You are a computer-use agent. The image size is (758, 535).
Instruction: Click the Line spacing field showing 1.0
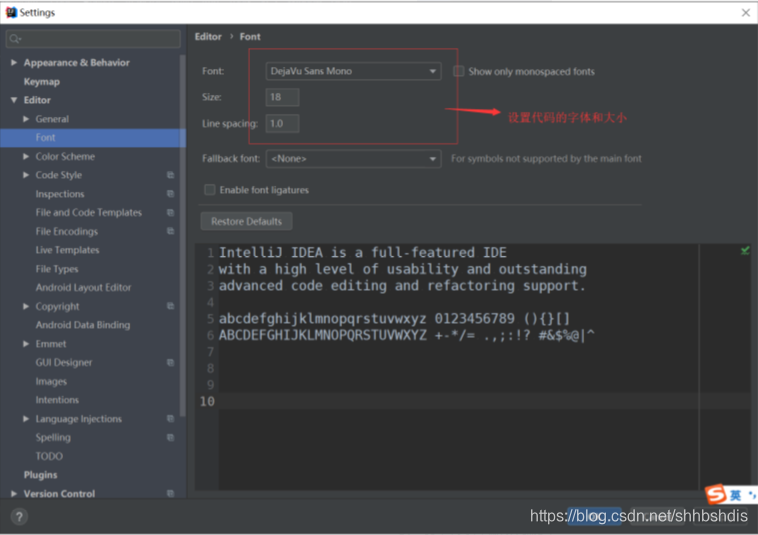pyautogui.click(x=282, y=123)
